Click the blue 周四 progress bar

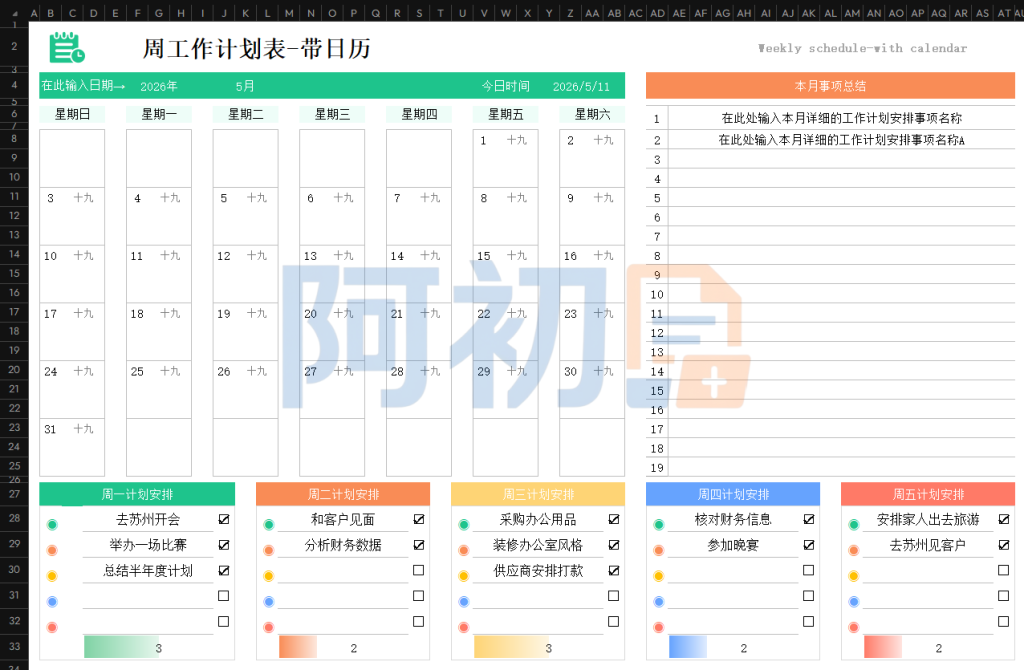pyautogui.click(x=688, y=647)
